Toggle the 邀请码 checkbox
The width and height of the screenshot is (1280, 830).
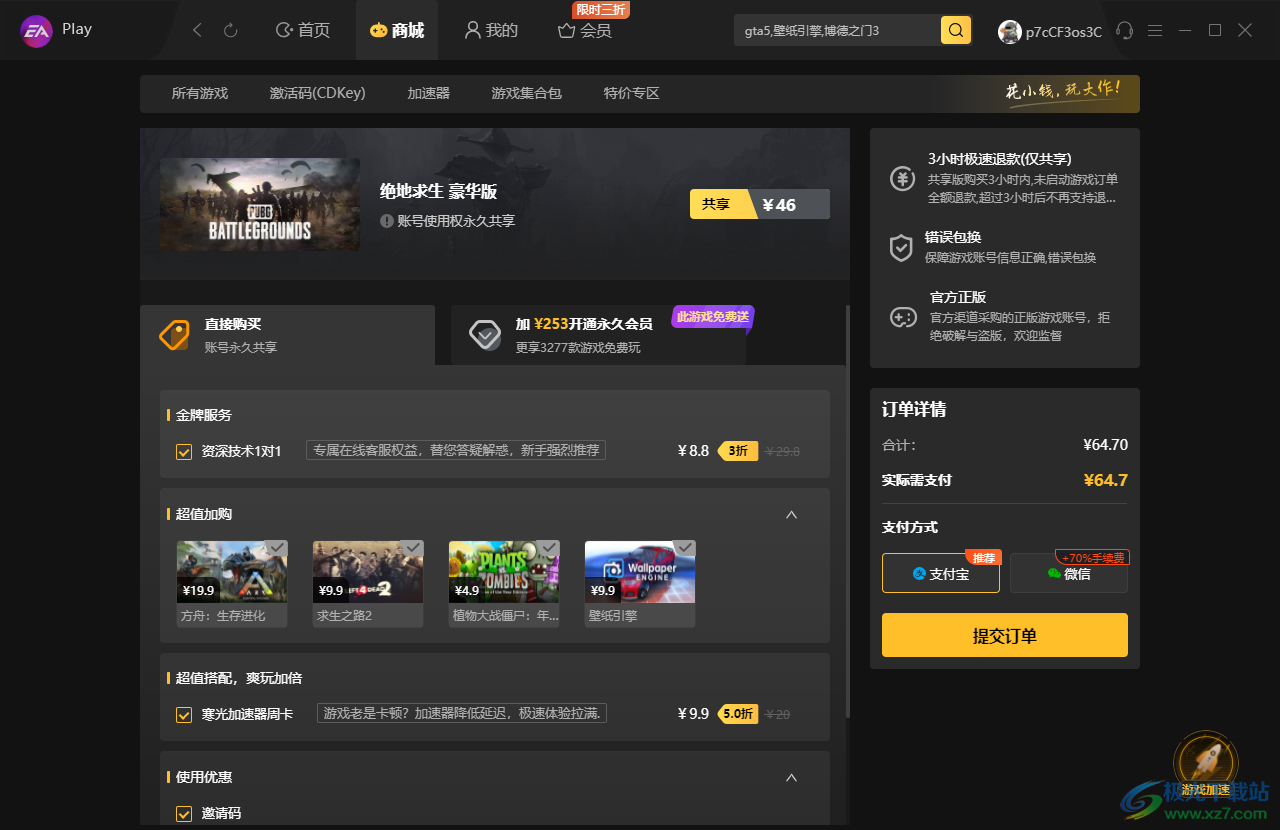click(184, 814)
